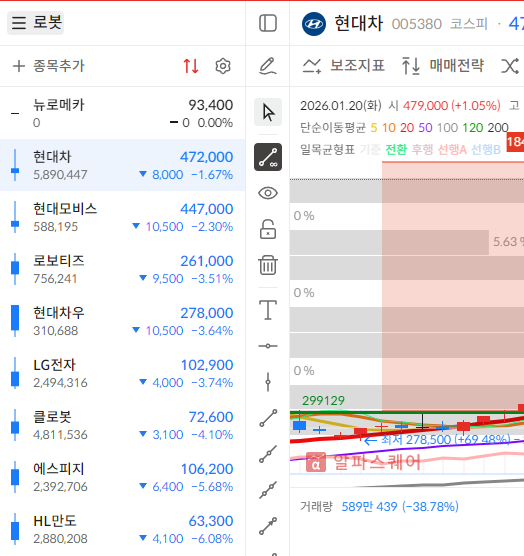Click the Hyundai logo icon
This screenshot has height=556, width=524.
314,24
